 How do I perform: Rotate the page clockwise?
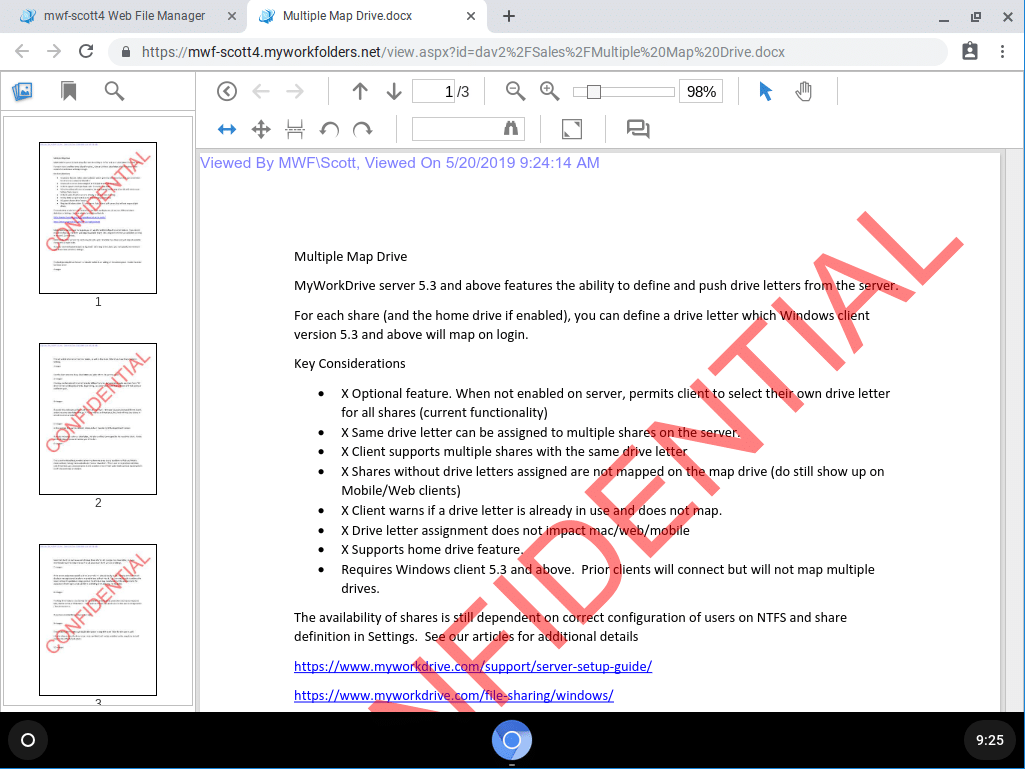pyautogui.click(x=362, y=128)
